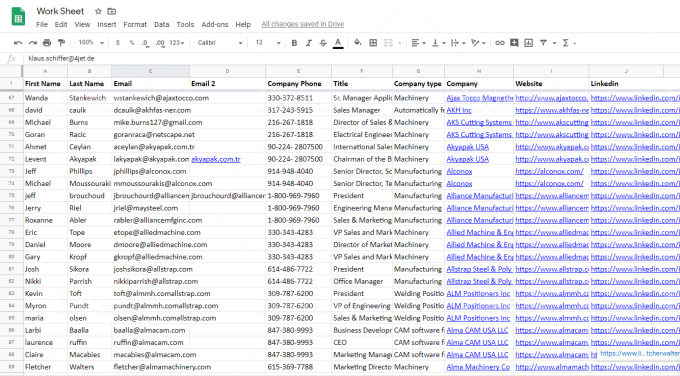Click the Insert chart icon
680x376 pixels.
point(528,43)
